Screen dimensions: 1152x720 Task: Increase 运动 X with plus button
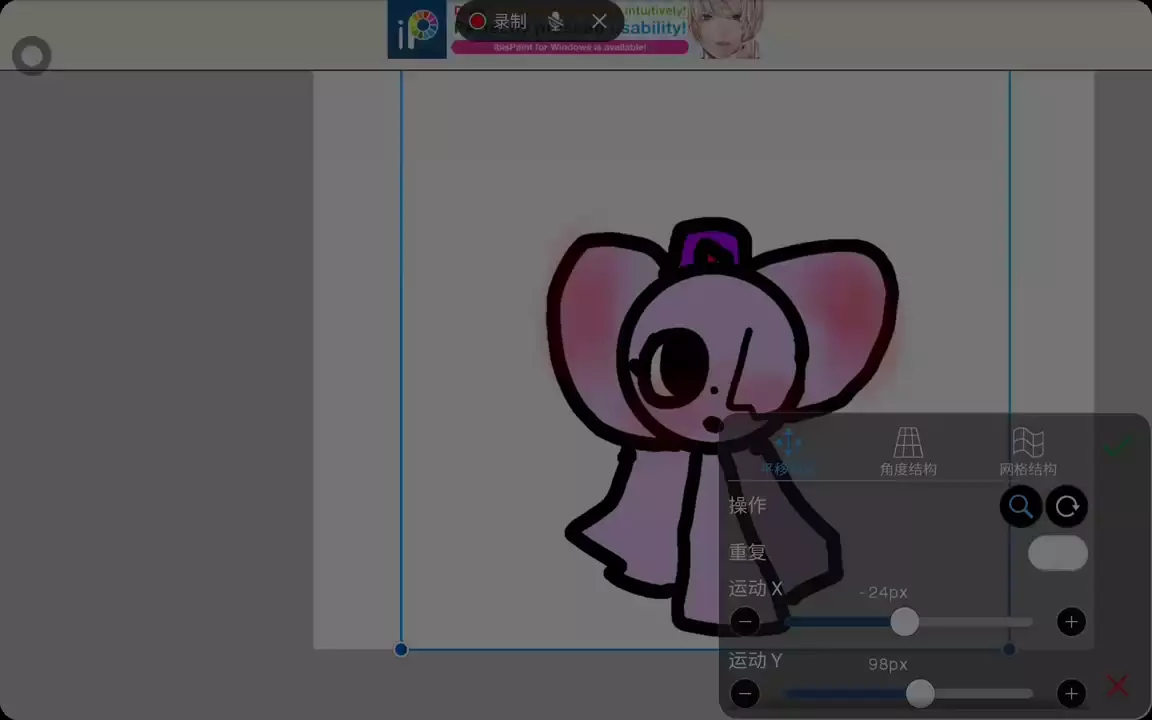click(1071, 622)
